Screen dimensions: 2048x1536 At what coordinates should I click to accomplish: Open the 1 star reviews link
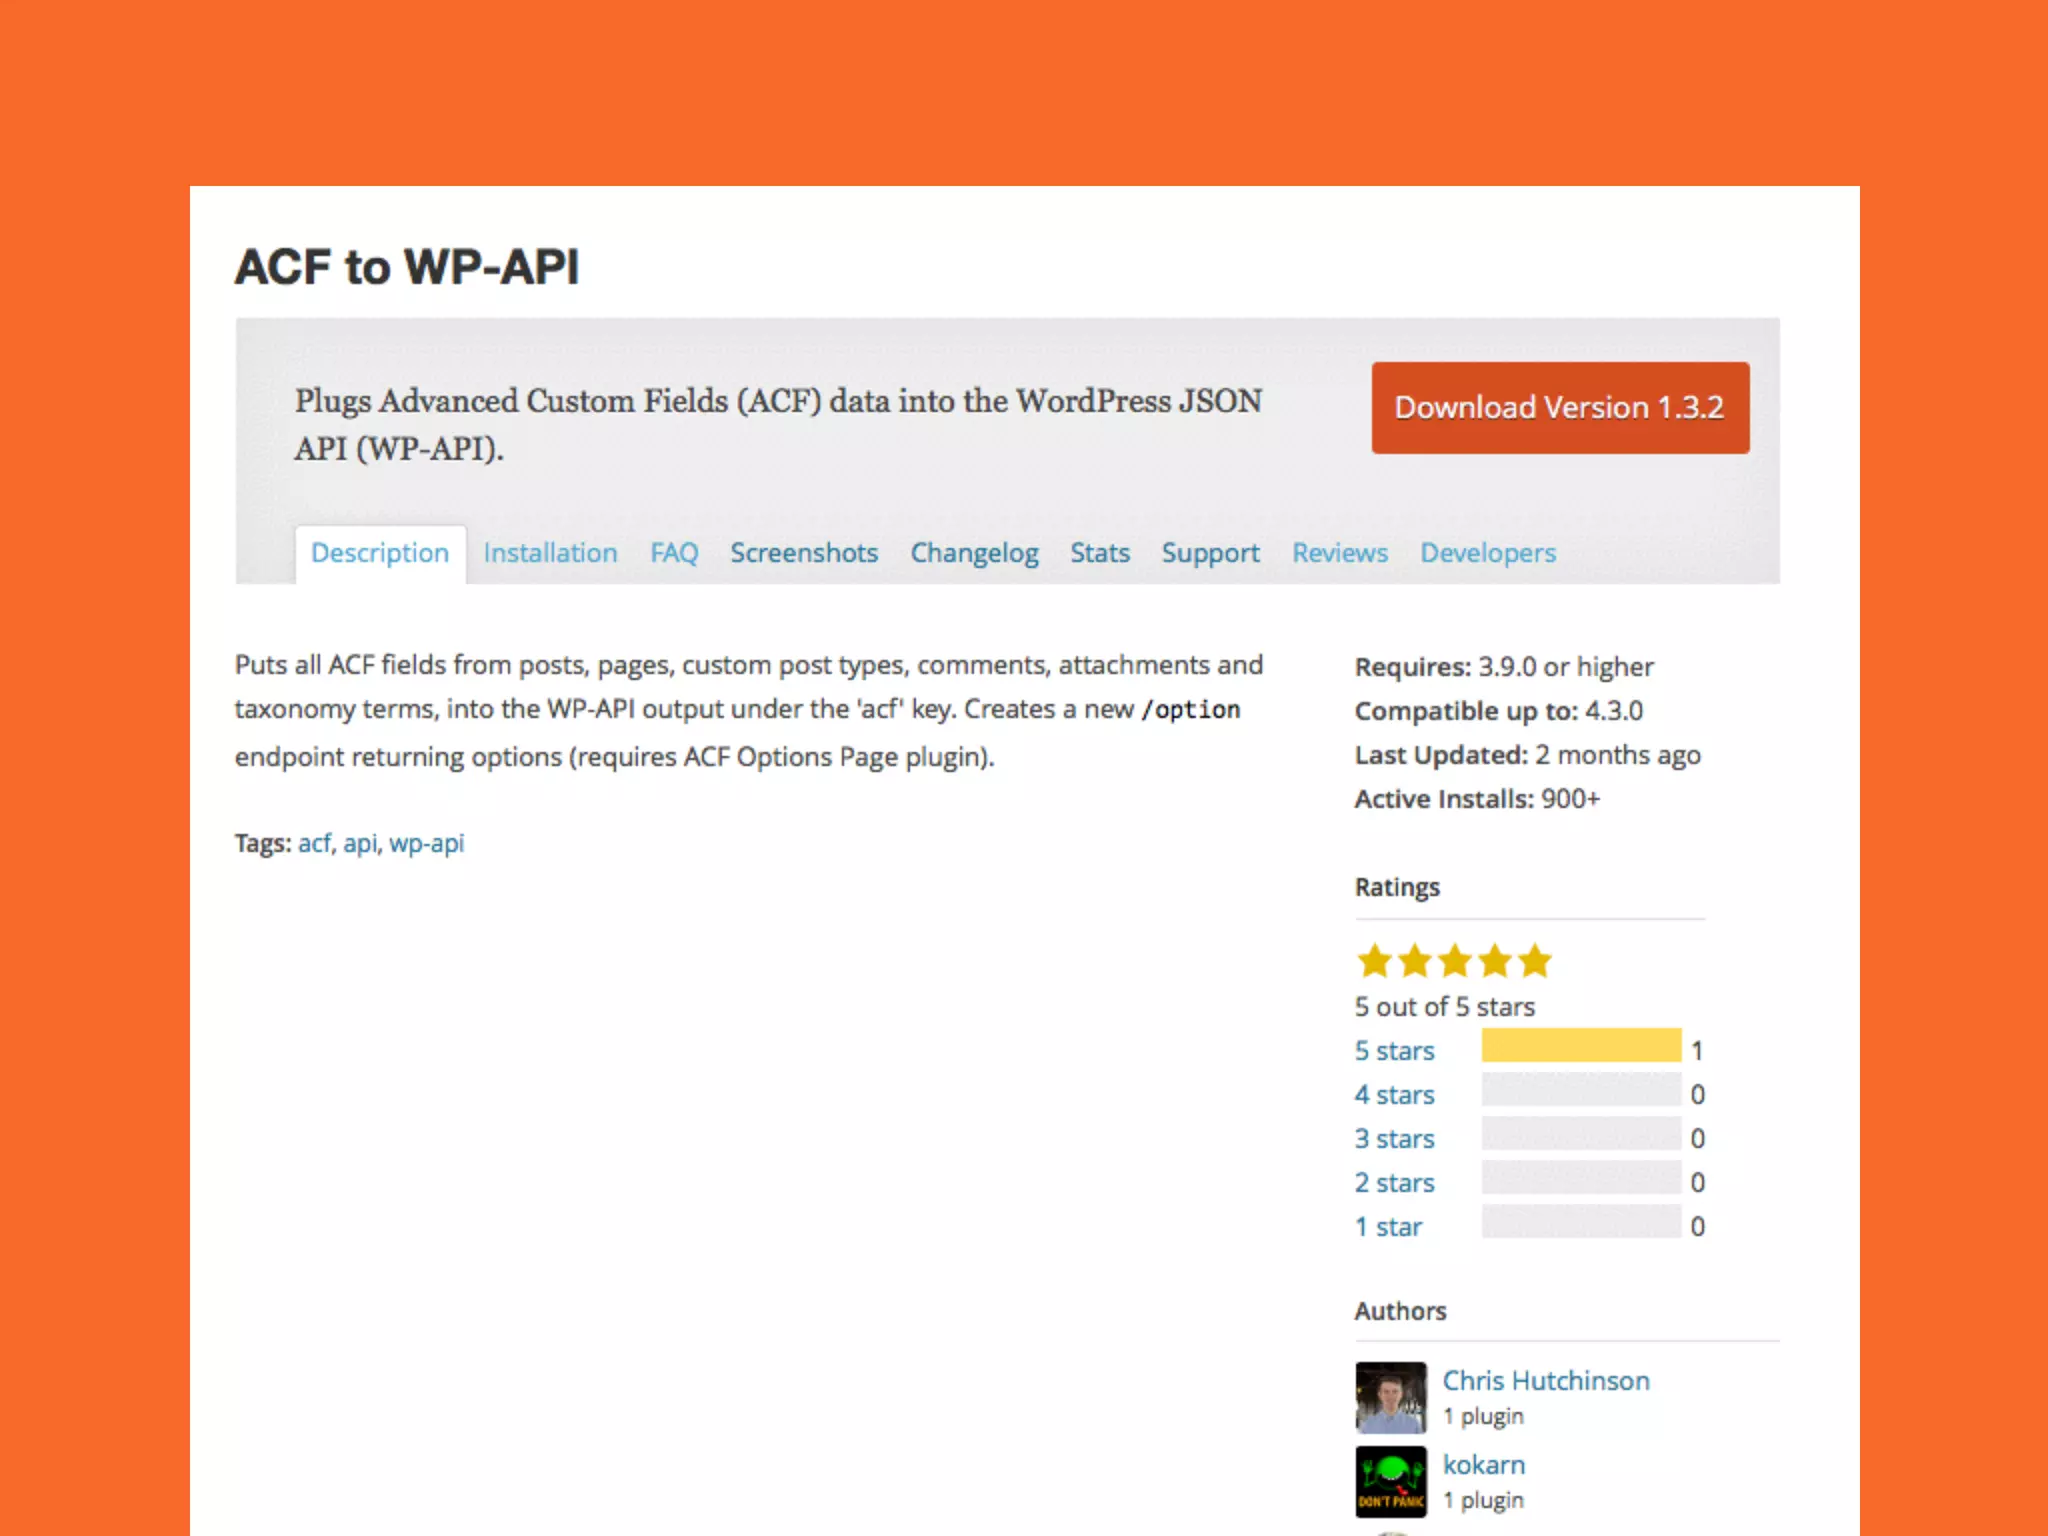[x=1388, y=1227]
